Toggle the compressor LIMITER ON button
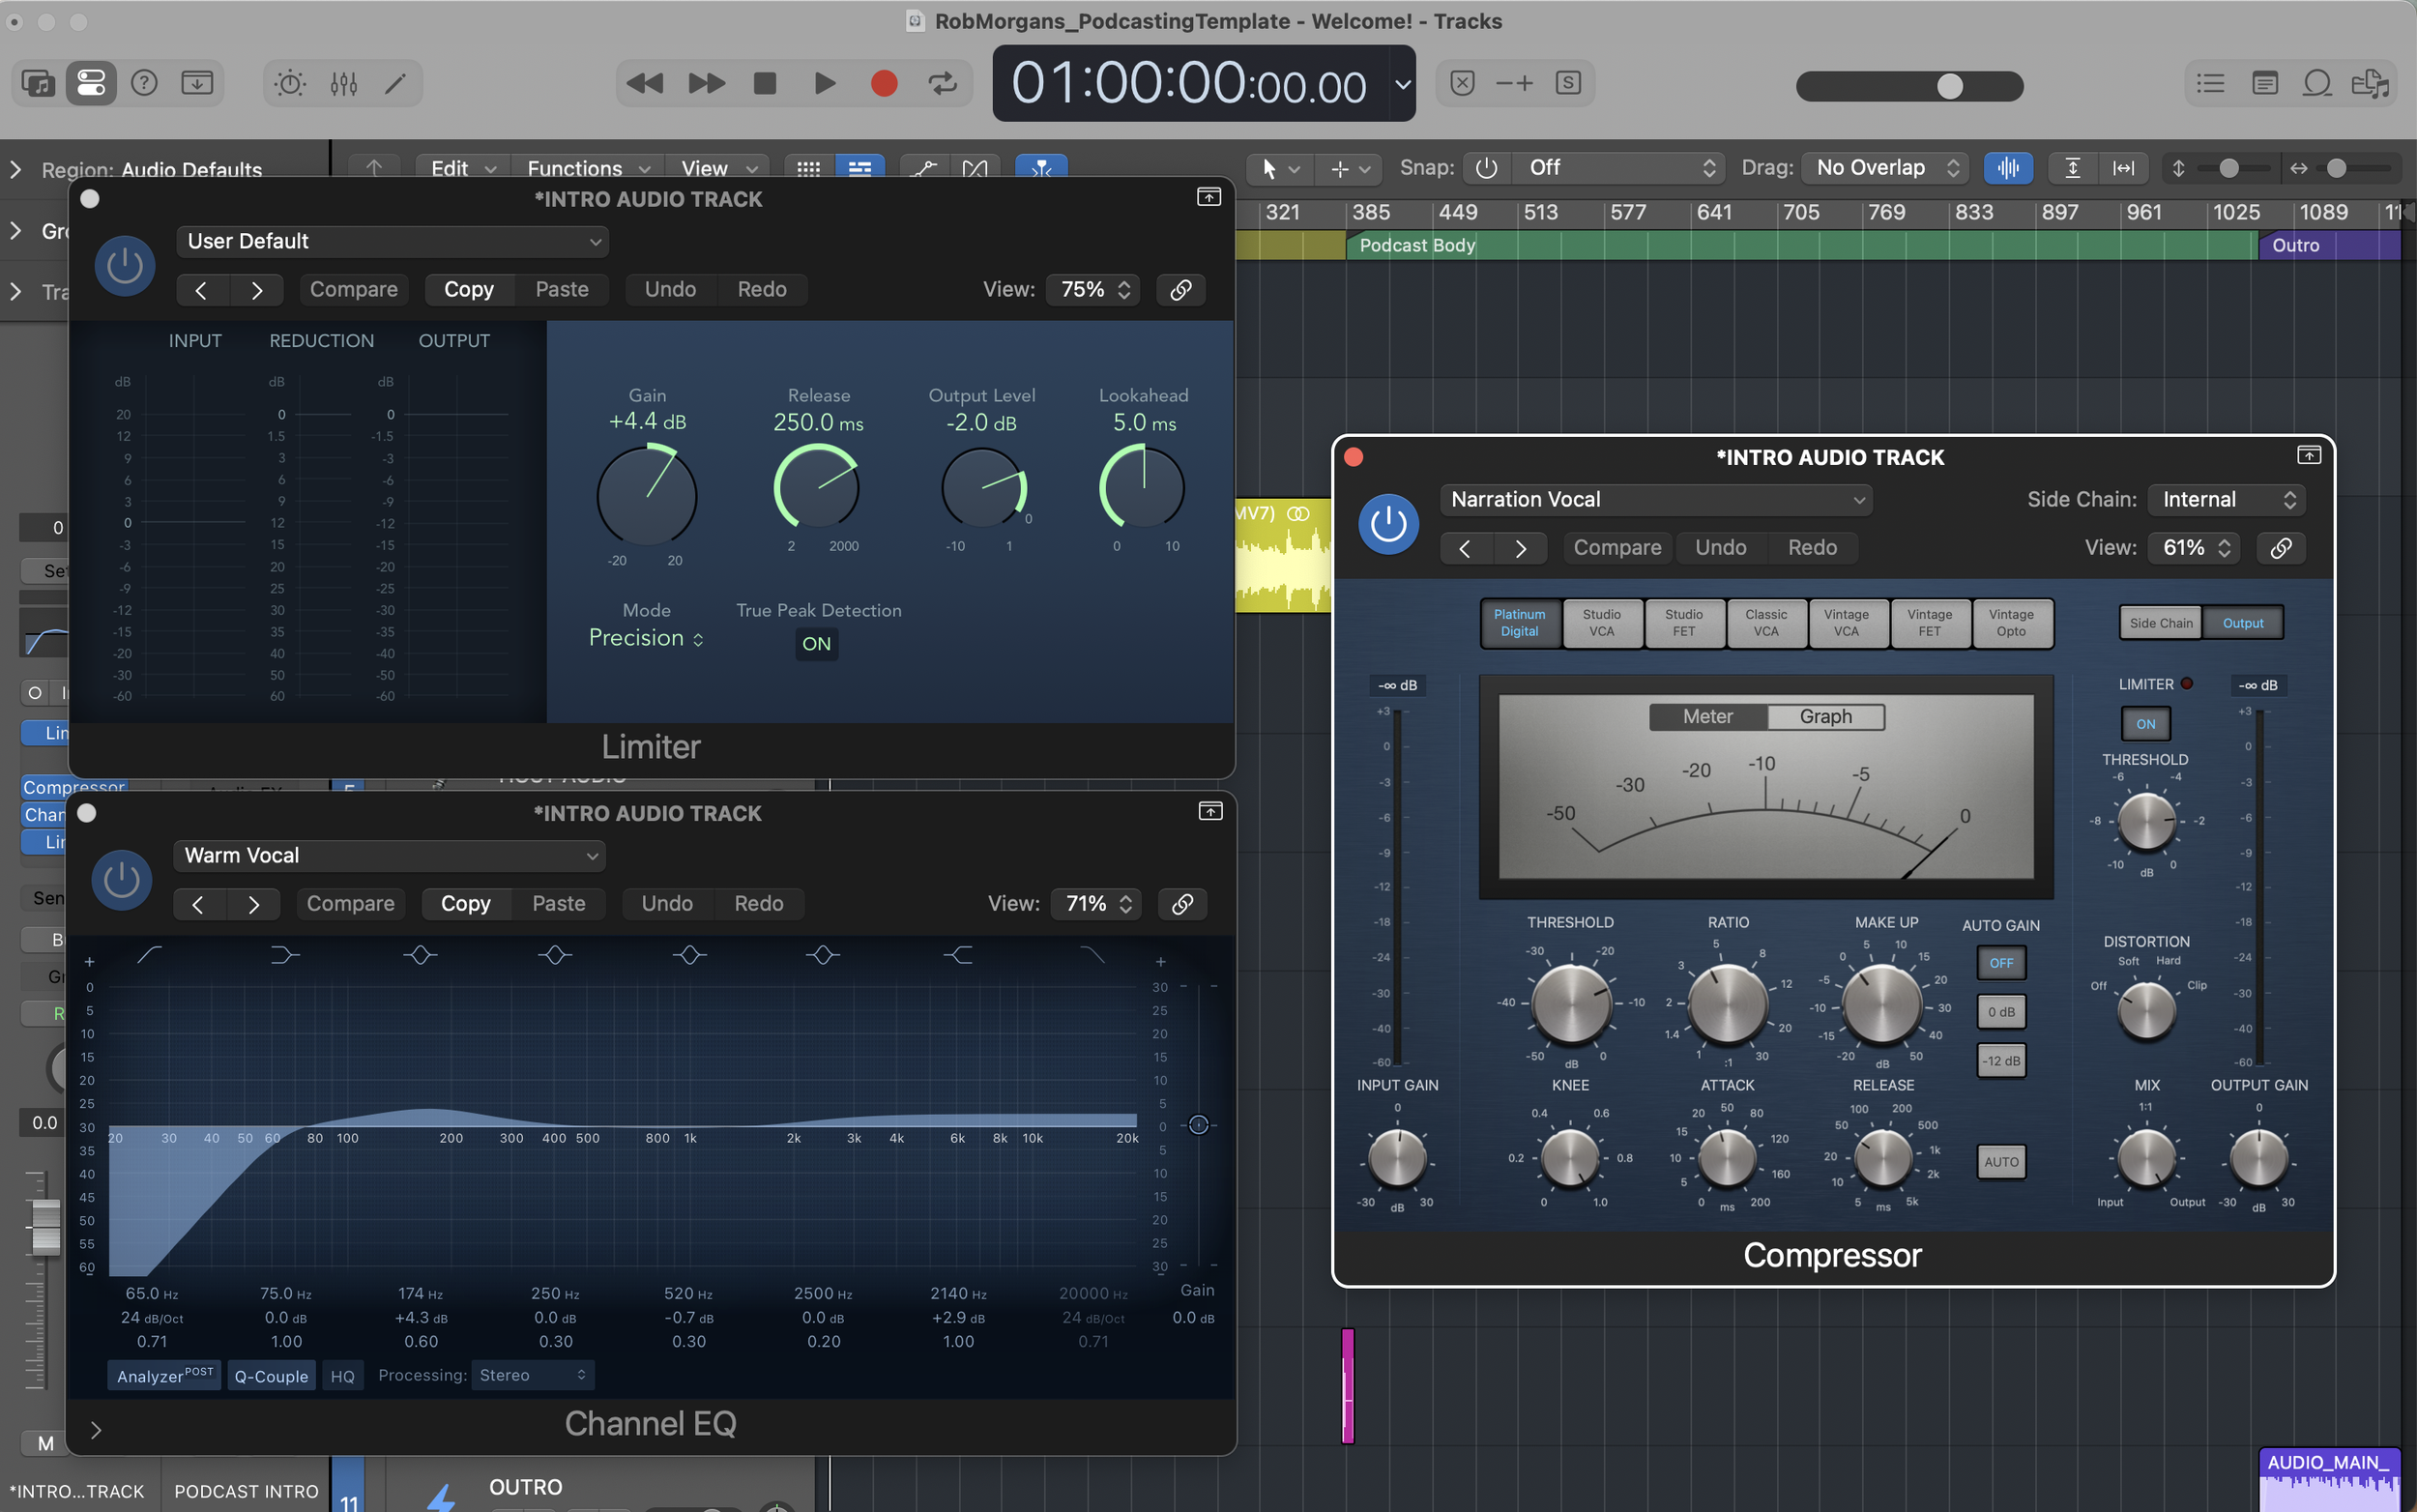This screenshot has width=2417, height=1512. (x=2145, y=724)
